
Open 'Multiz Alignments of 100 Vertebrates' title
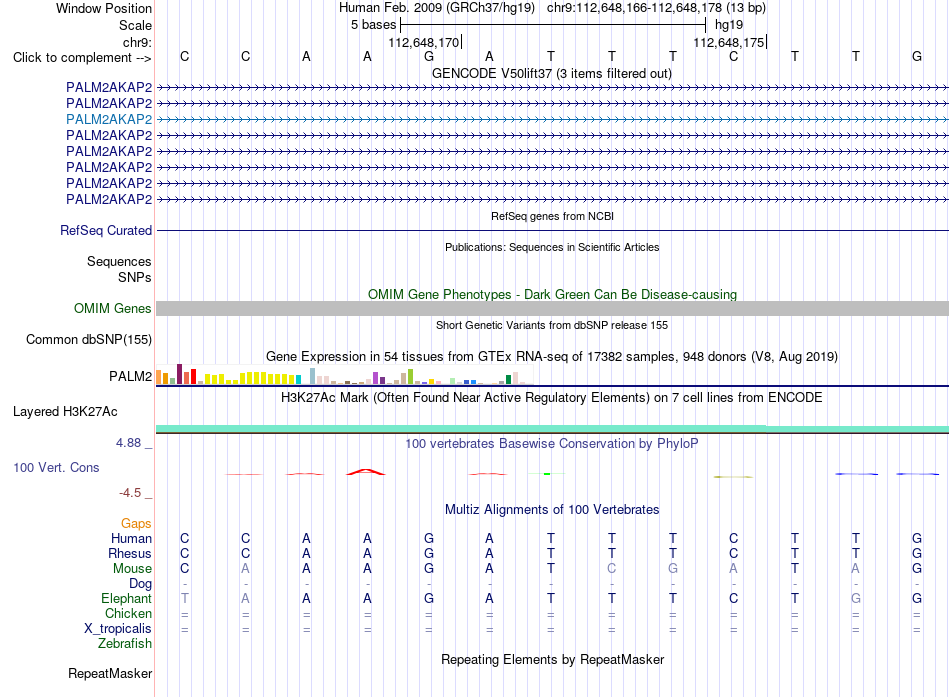tap(552, 510)
